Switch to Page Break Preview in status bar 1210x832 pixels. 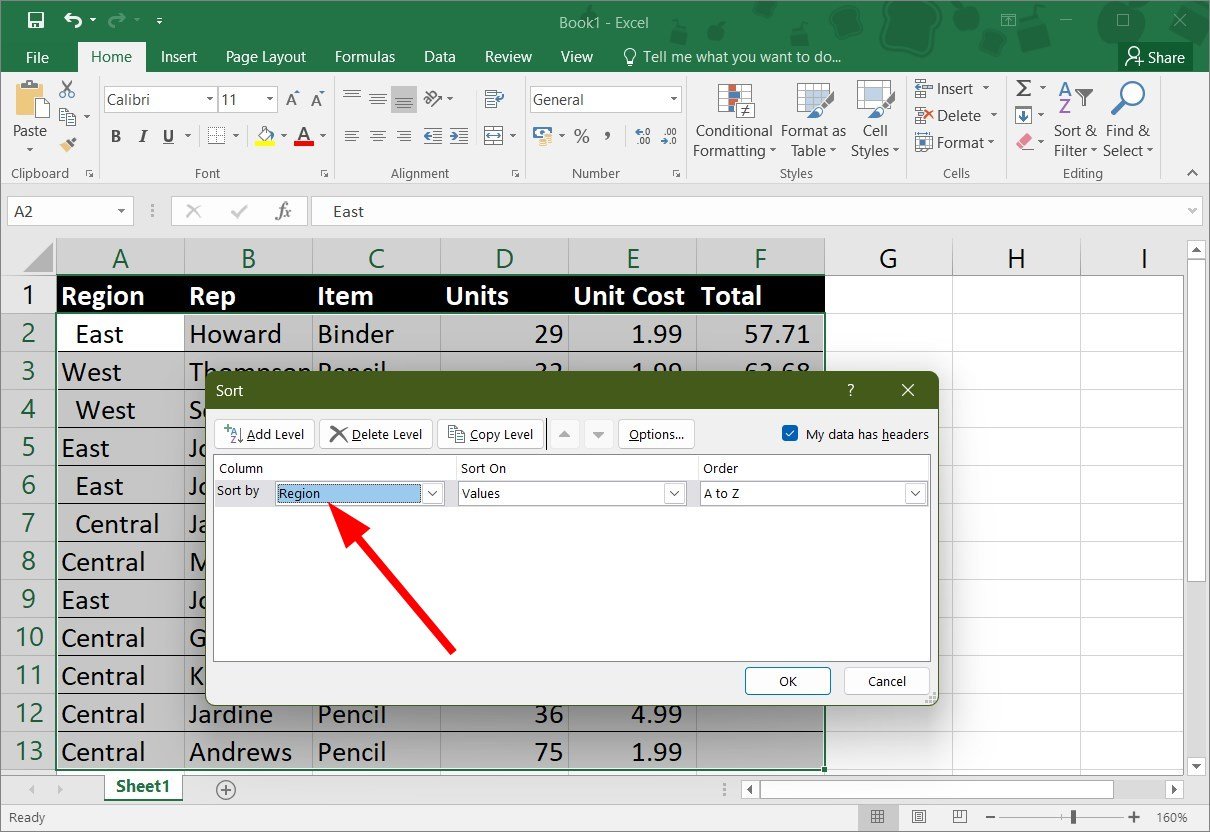coord(961,817)
